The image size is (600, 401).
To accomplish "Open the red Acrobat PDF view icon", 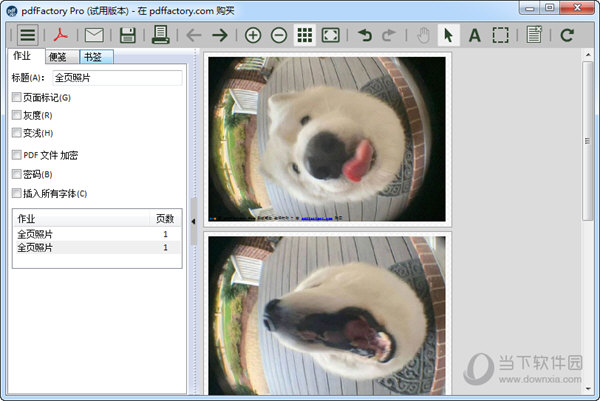I will coord(60,35).
